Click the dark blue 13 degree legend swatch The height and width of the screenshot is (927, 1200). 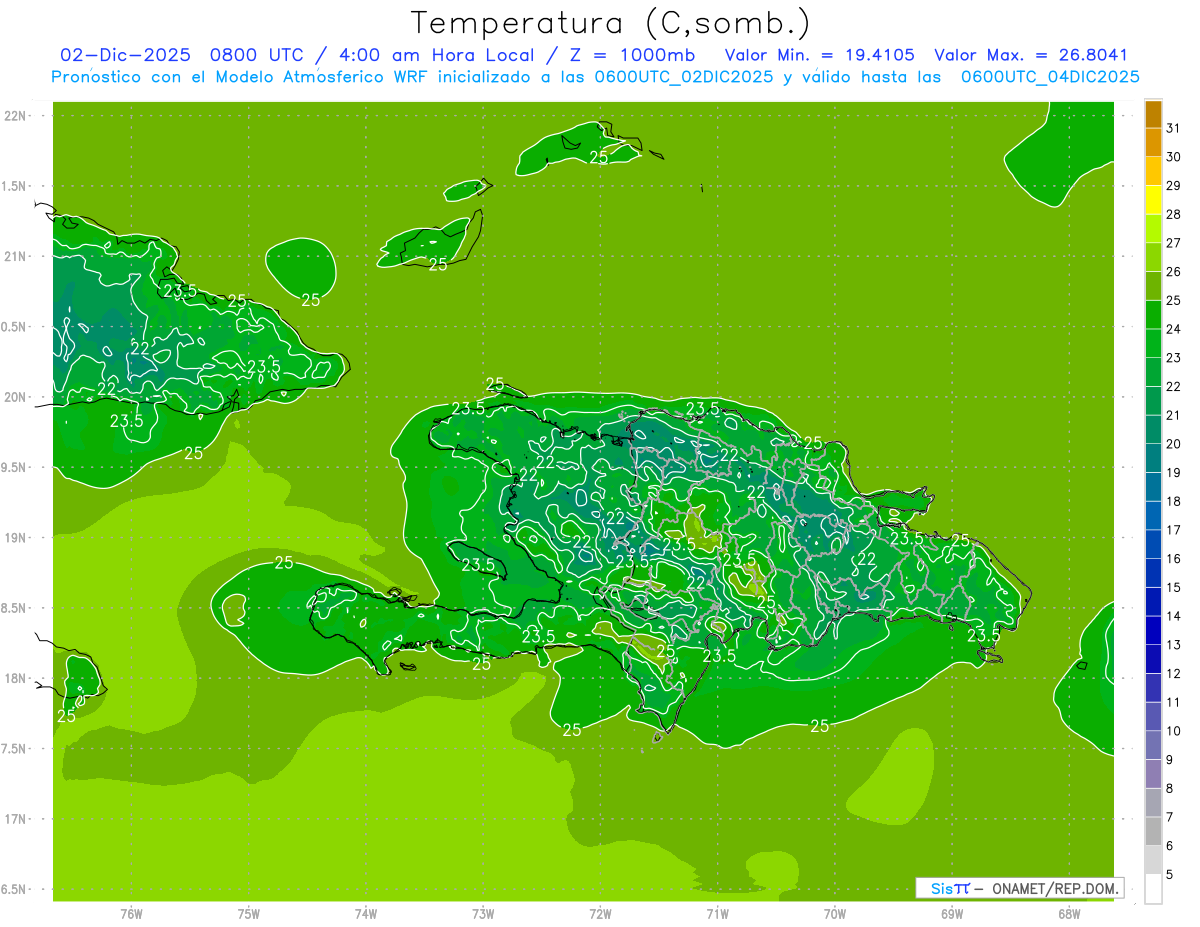(x=1153, y=631)
